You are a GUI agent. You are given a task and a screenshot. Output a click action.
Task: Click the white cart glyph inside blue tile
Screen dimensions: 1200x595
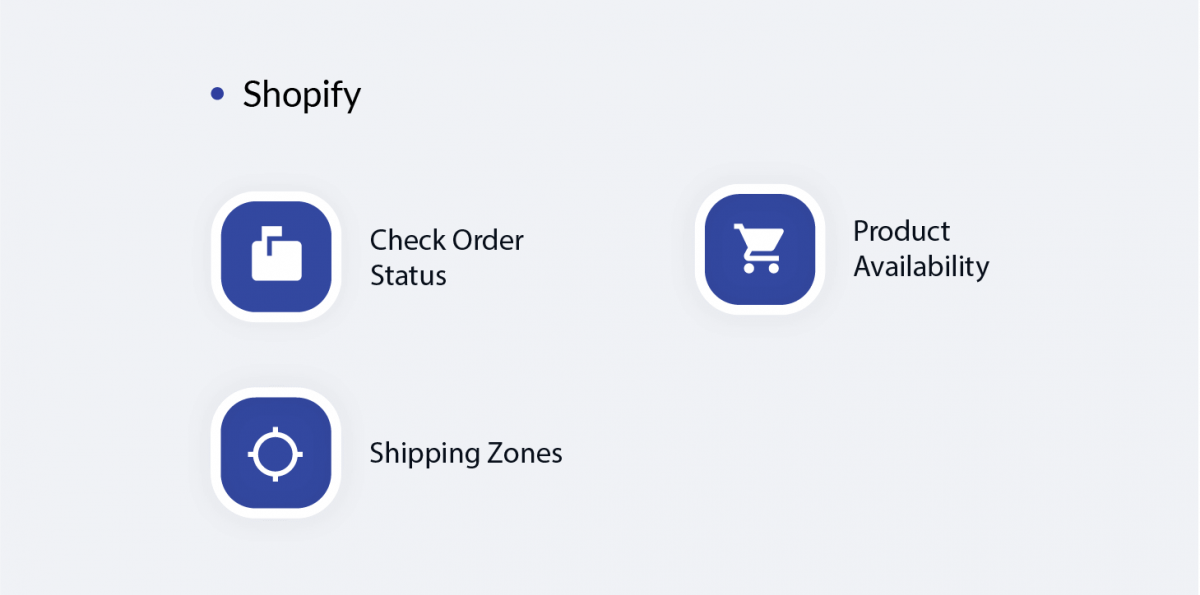757,248
